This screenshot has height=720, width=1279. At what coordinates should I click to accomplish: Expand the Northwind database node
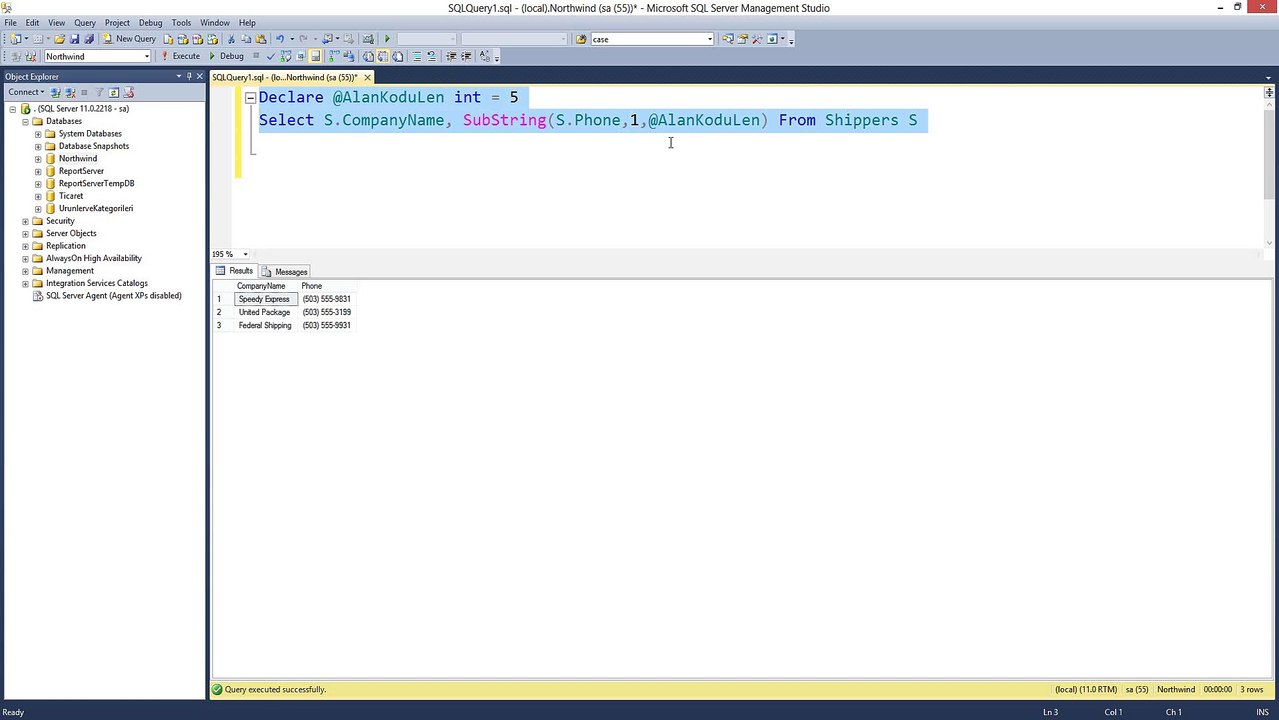pyautogui.click(x=38, y=158)
